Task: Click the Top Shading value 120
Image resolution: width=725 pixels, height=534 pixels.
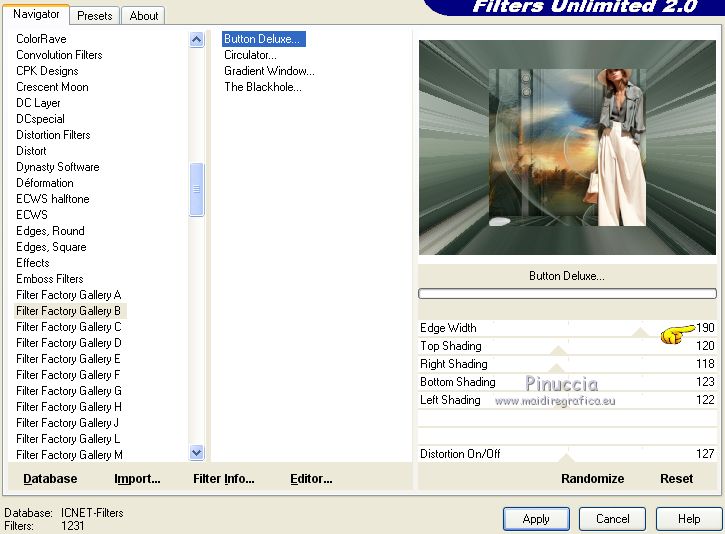Action: (705, 346)
